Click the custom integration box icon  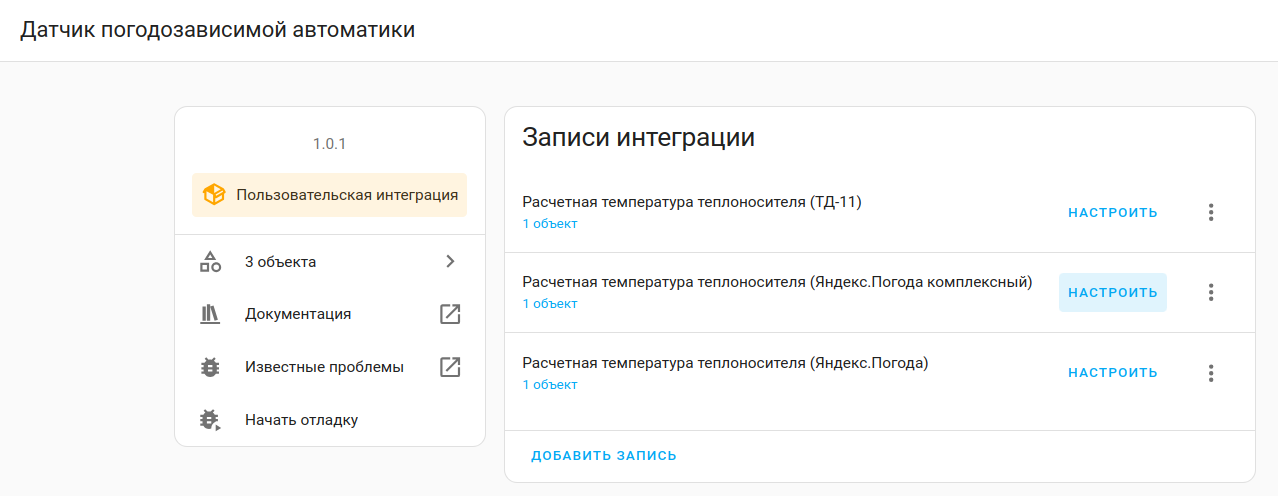(213, 194)
